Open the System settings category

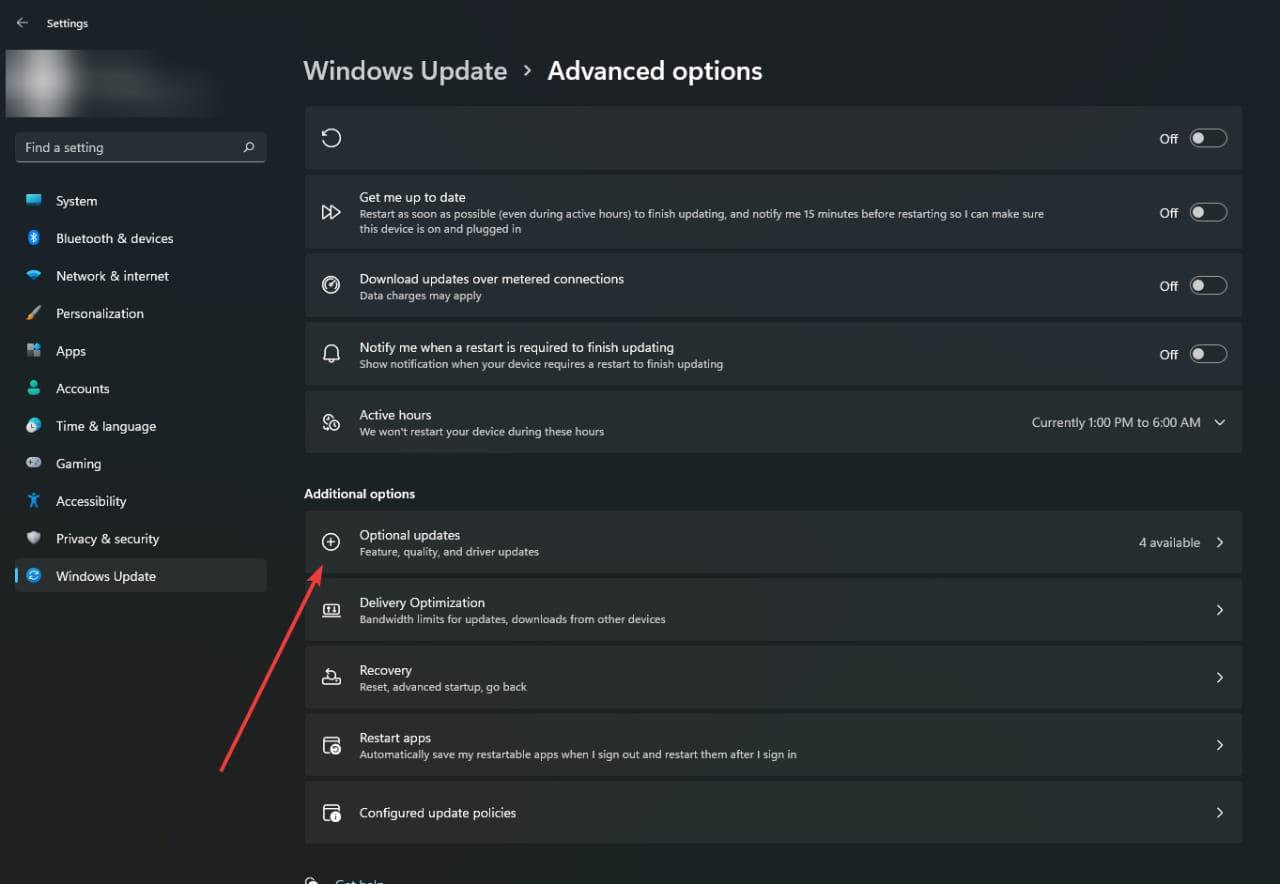(x=140, y=200)
